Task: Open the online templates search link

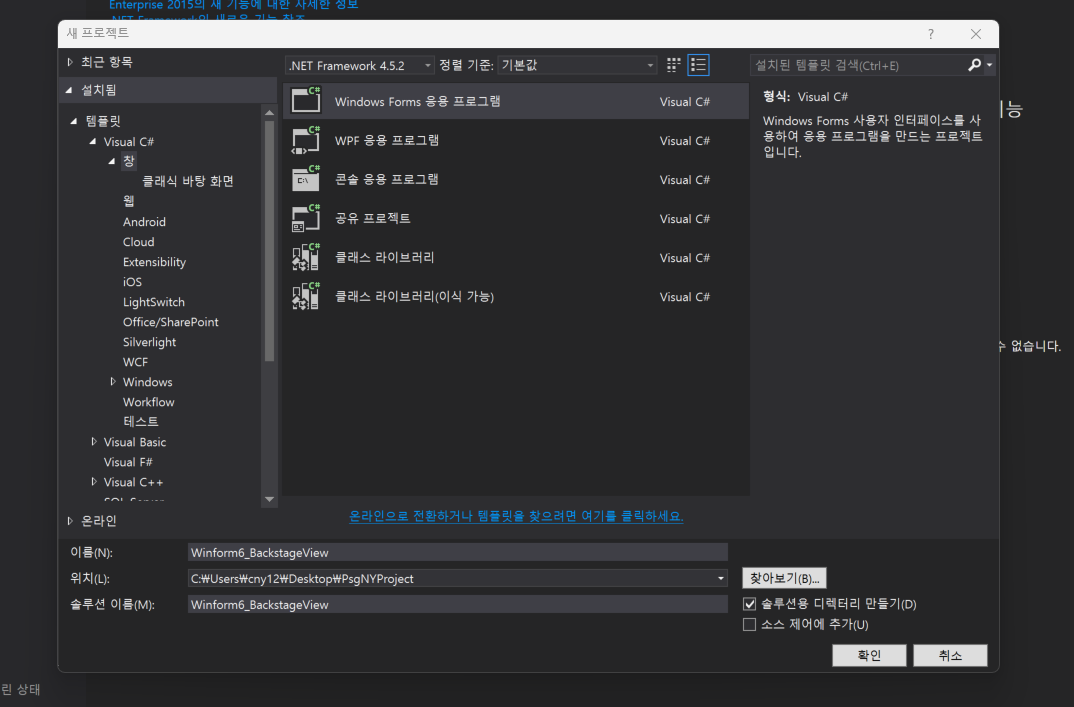Action: (x=516, y=516)
